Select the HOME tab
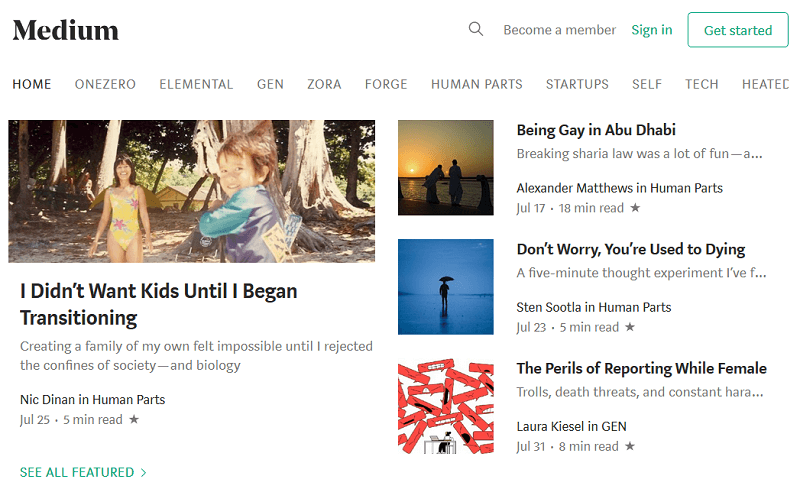Image resolution: width=800 pixels, height=492 pixels. (x=32, y=84)
